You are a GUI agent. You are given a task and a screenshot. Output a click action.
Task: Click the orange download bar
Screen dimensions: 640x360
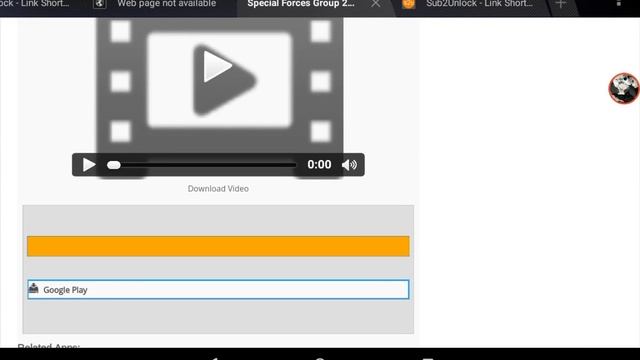click(218, 246)
